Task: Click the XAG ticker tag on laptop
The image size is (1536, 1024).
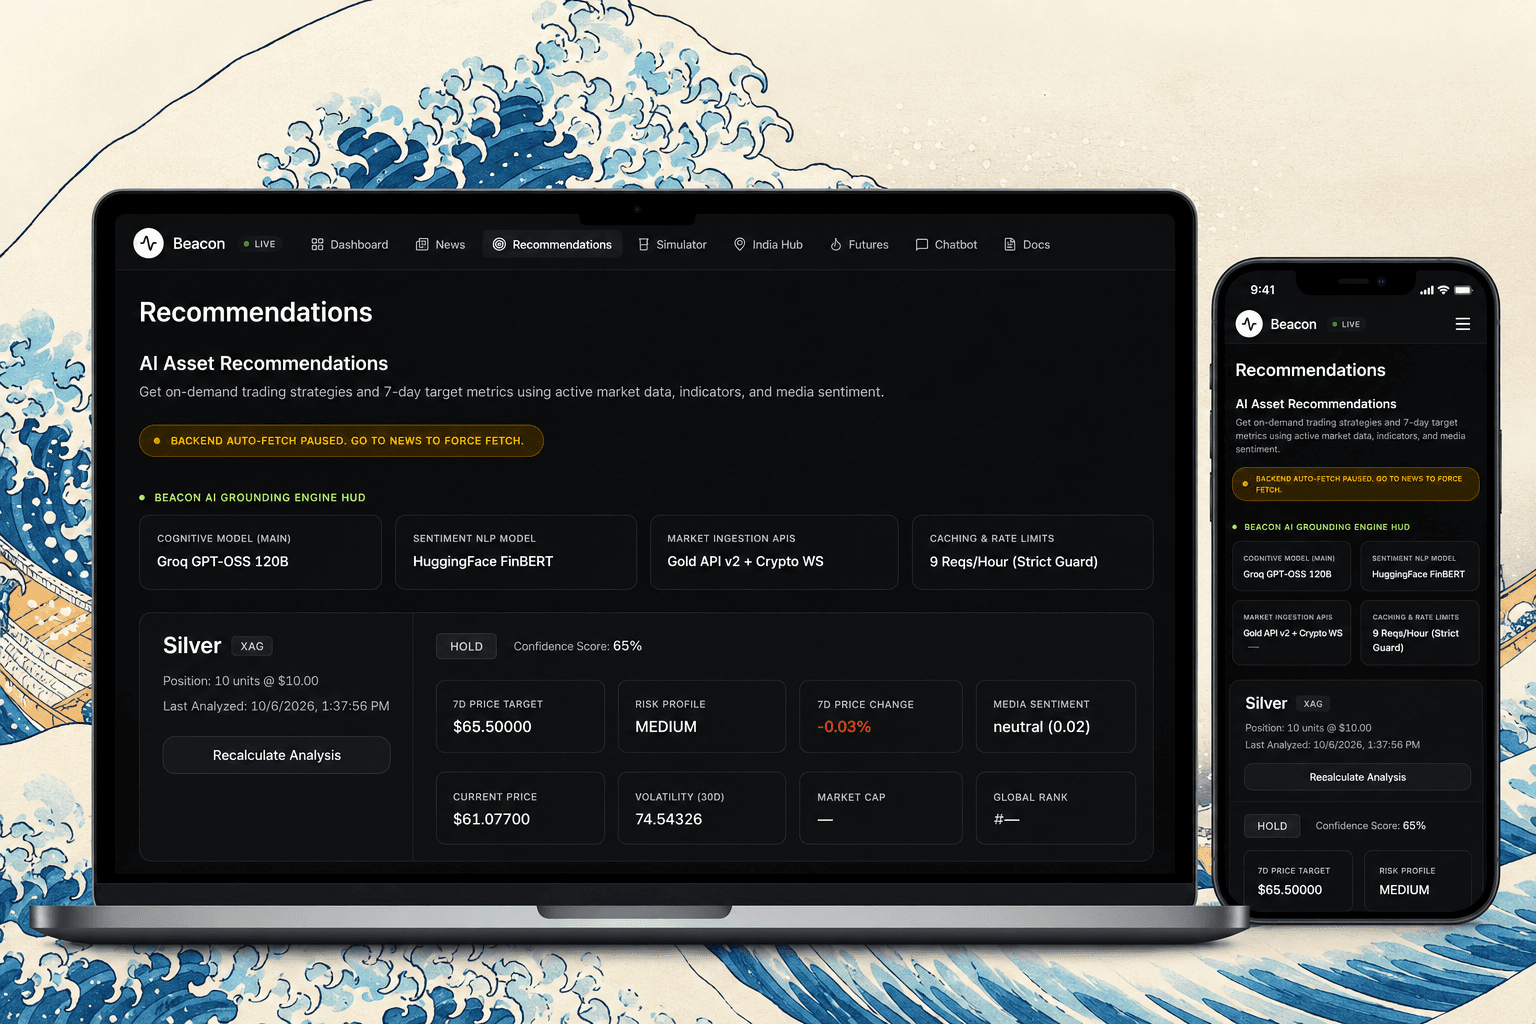Action: point(252,646)
